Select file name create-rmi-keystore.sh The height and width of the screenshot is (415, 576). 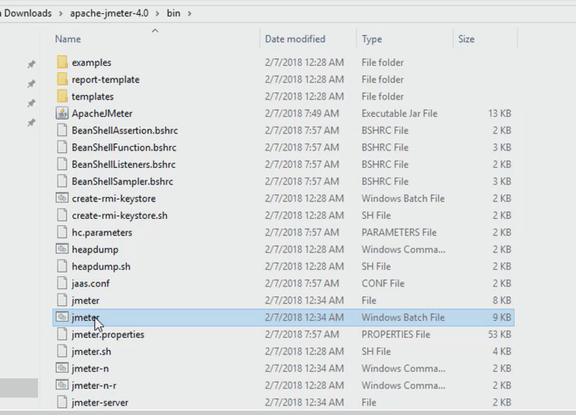[x=119, y=215]
